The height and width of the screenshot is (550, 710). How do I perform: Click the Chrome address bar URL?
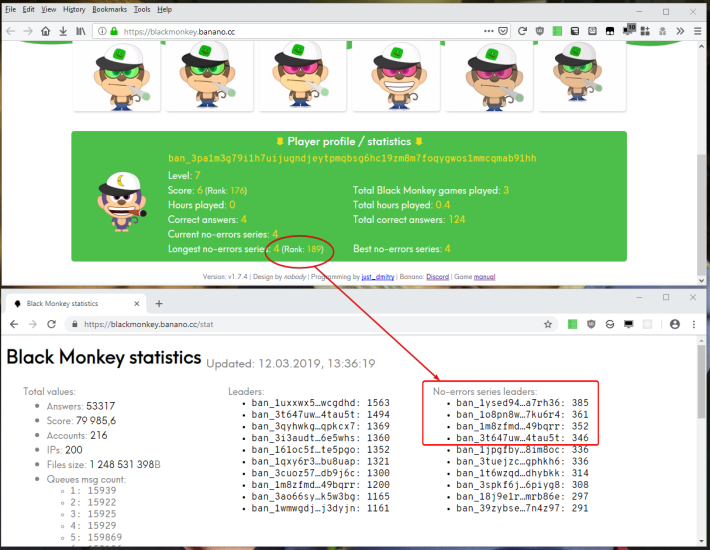149,324
